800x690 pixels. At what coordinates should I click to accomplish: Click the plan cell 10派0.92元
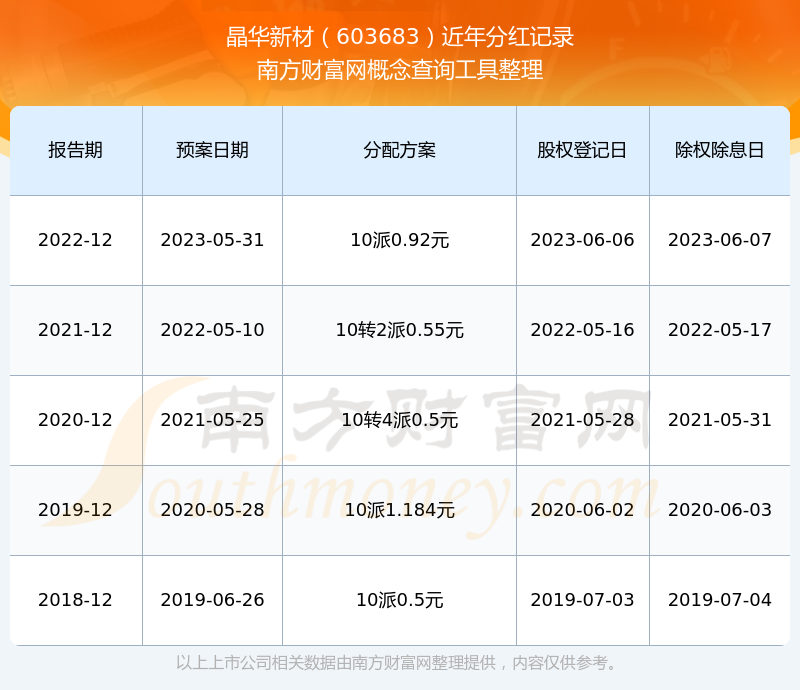[399, 240]
